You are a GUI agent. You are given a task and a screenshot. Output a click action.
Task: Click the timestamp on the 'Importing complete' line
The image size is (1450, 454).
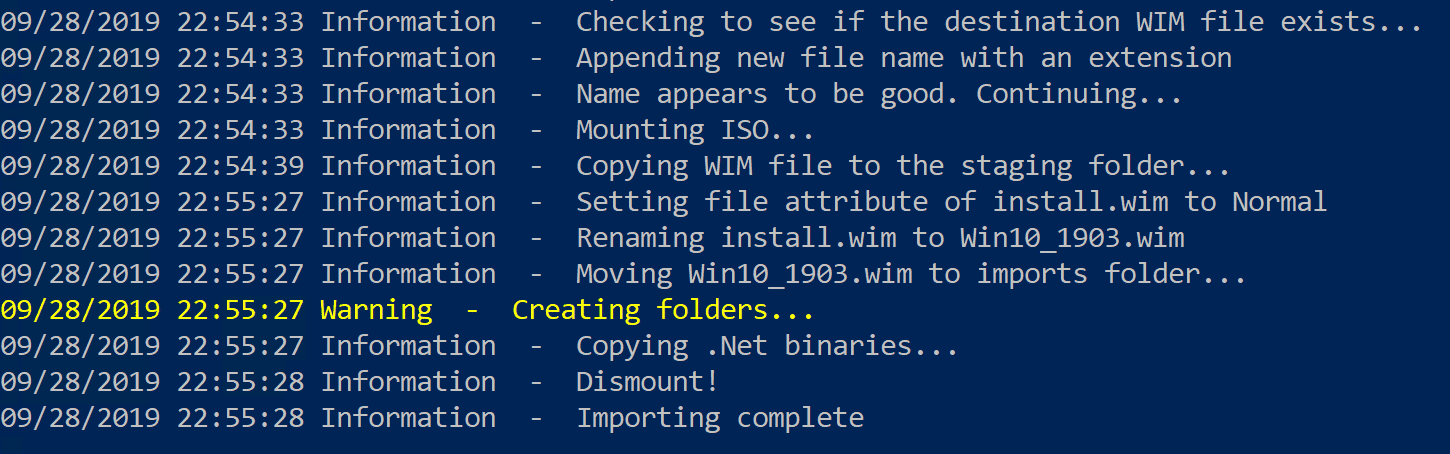pyautogui.click(x=152, y=418)
